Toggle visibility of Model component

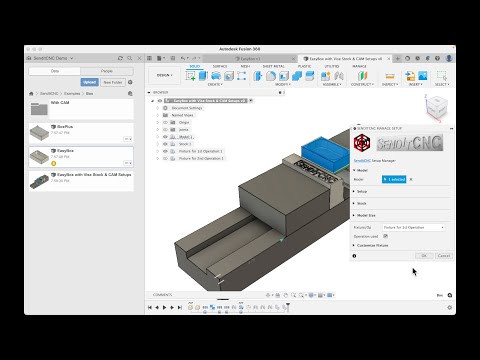pos(165,137)
